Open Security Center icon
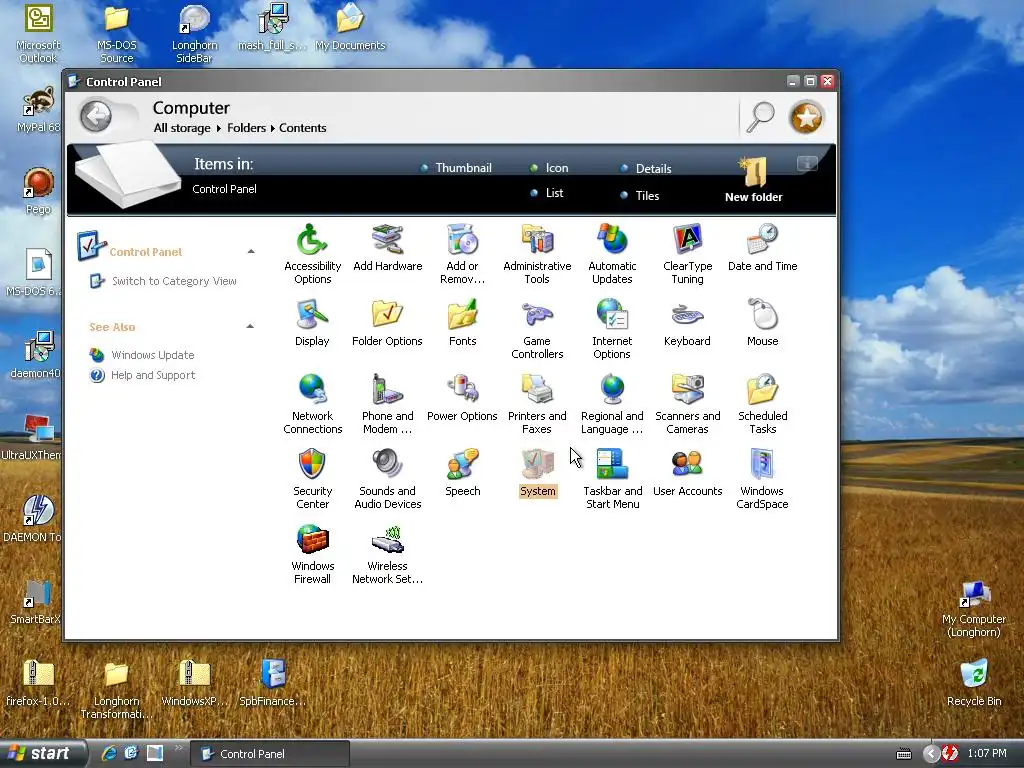Screen dimensions: 1024x768 pos(312,479)
